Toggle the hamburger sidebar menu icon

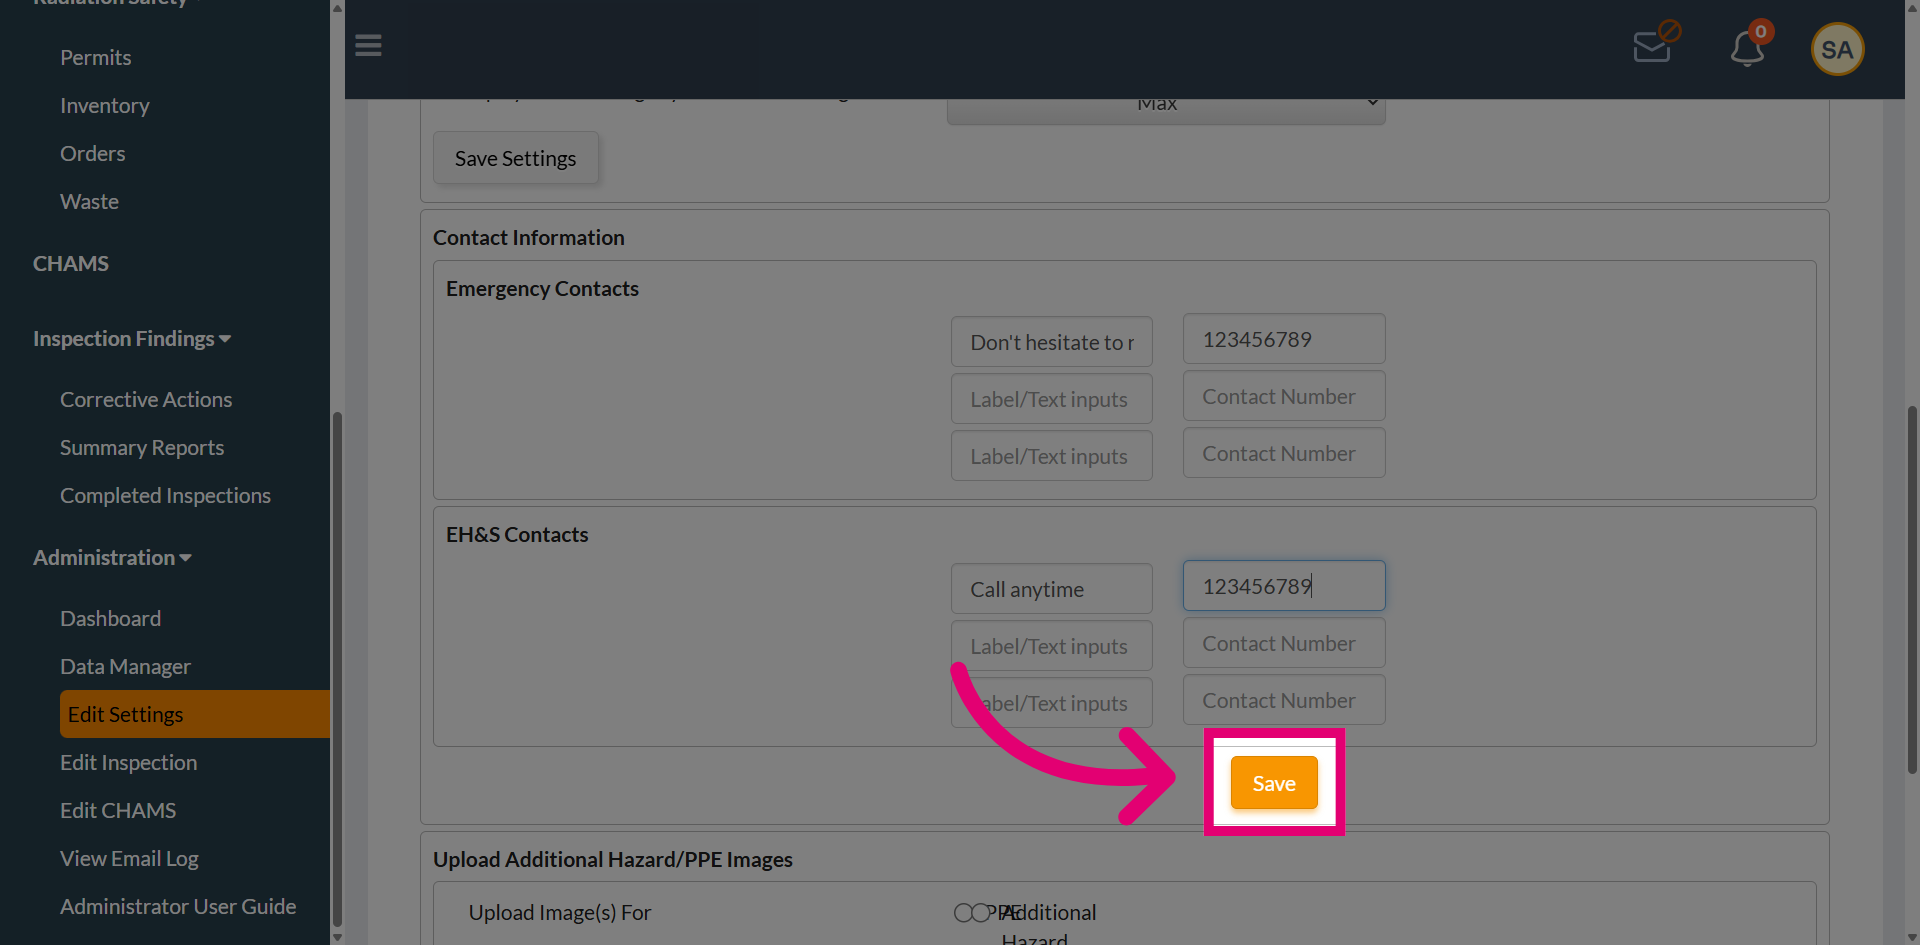click(x=368, y=45)
